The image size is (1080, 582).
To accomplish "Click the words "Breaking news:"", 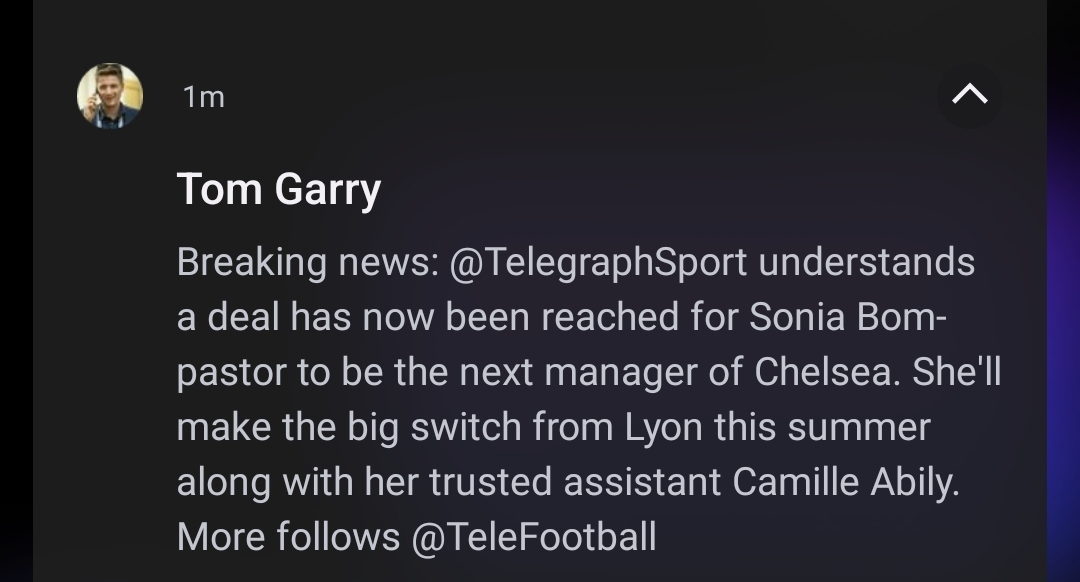I will click(308, 262).
